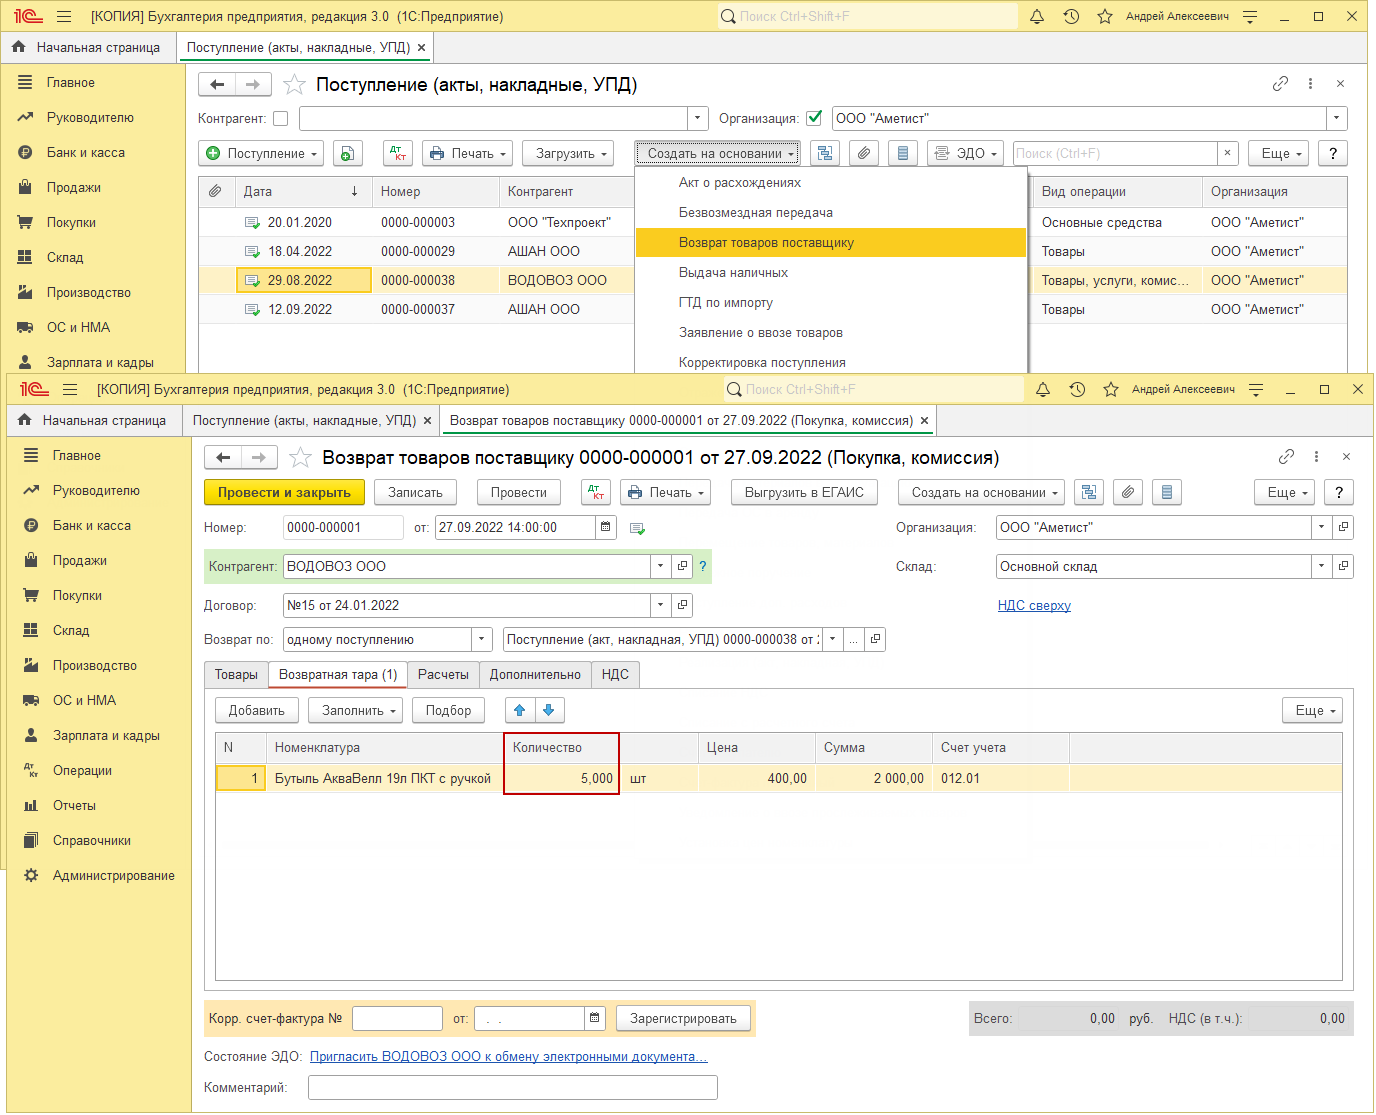Image resolution: width=1376 pixels, height=1115 pixels.
Task: Move row down with blue down arrow
Action: [x=549, y=710]
